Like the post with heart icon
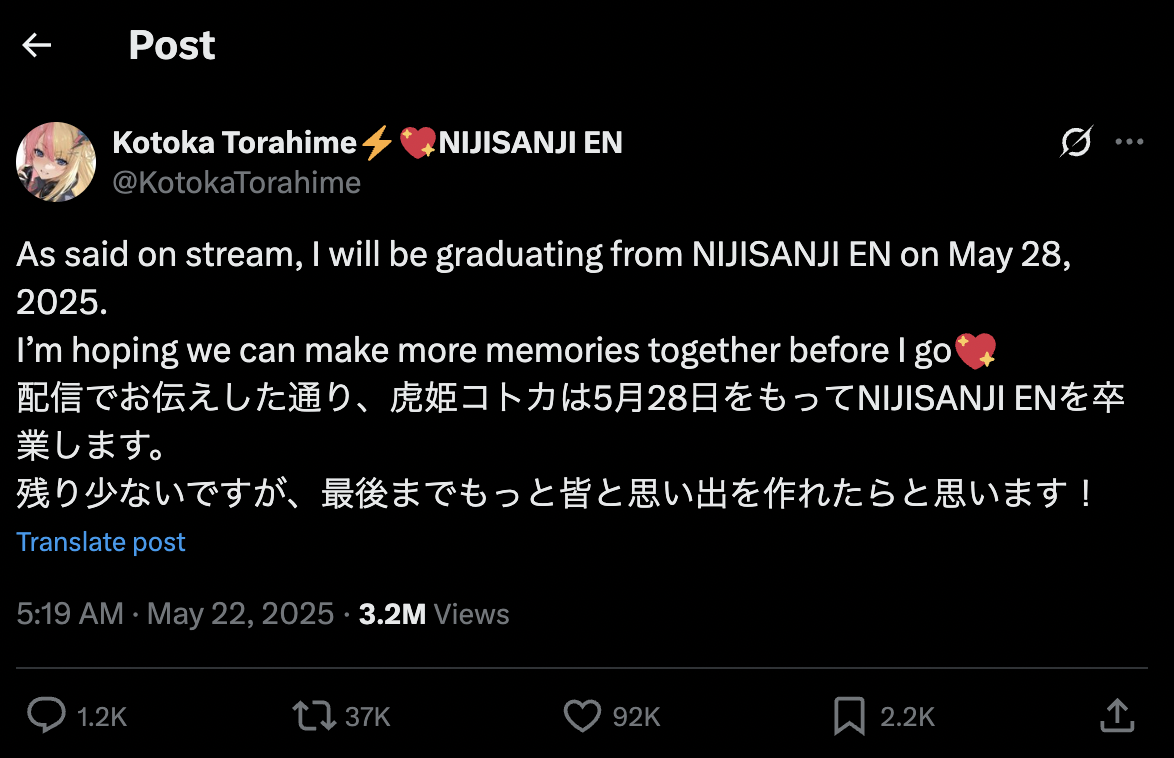1174x758 pixels. 581,715
